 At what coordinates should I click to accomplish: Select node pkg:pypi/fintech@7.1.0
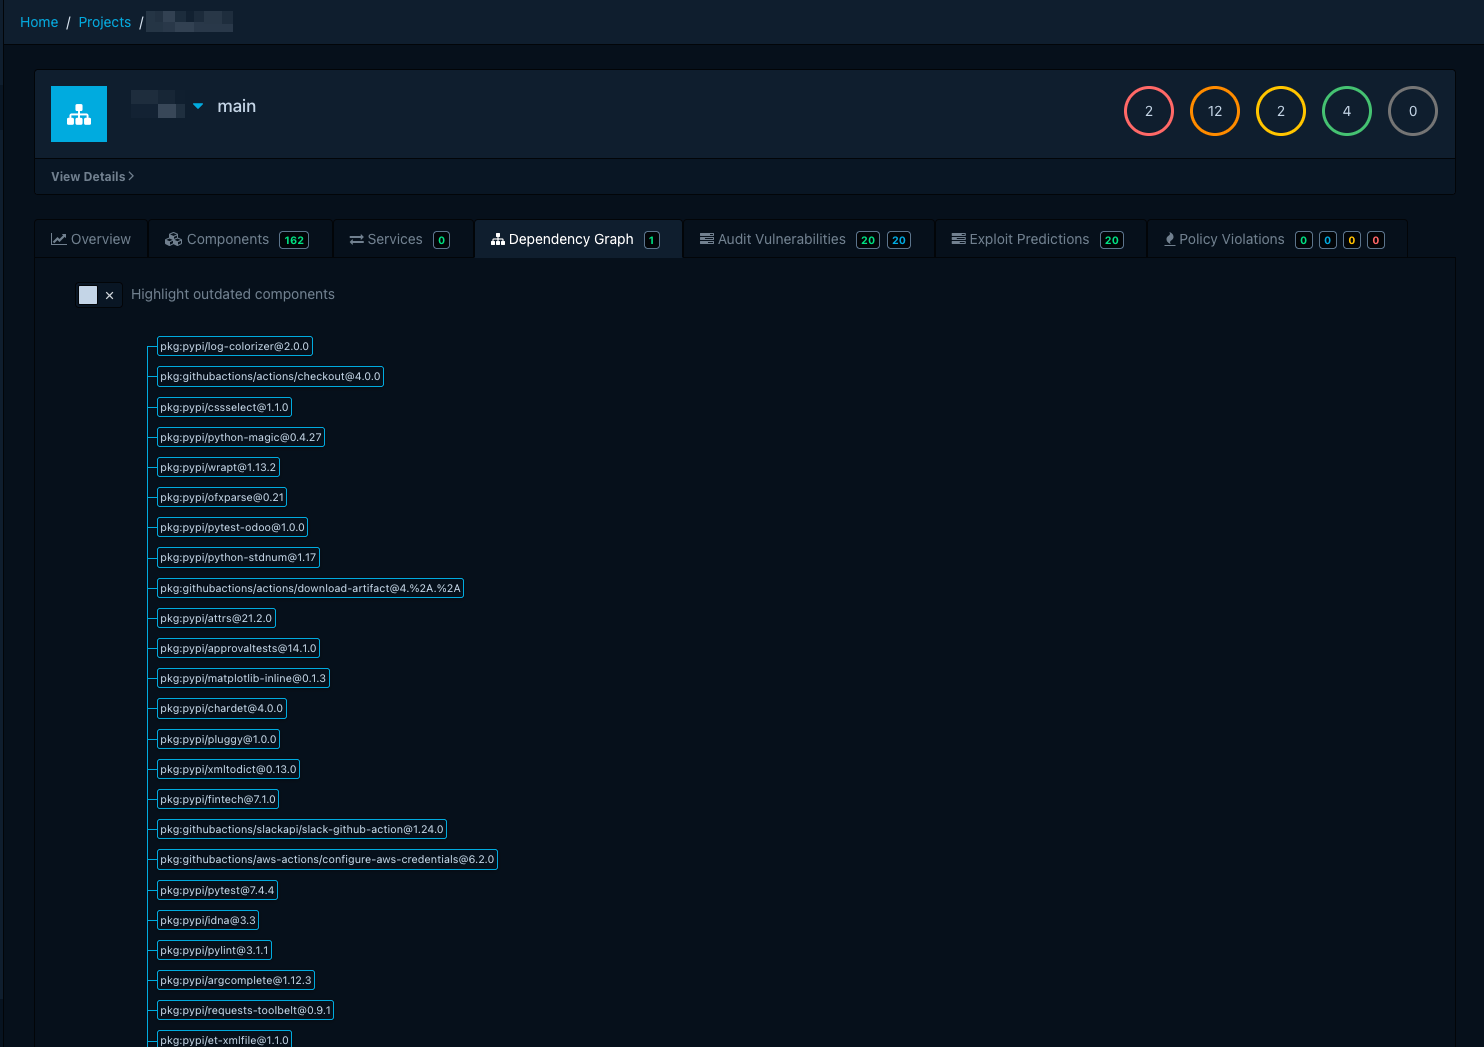(x=218, y=799)
